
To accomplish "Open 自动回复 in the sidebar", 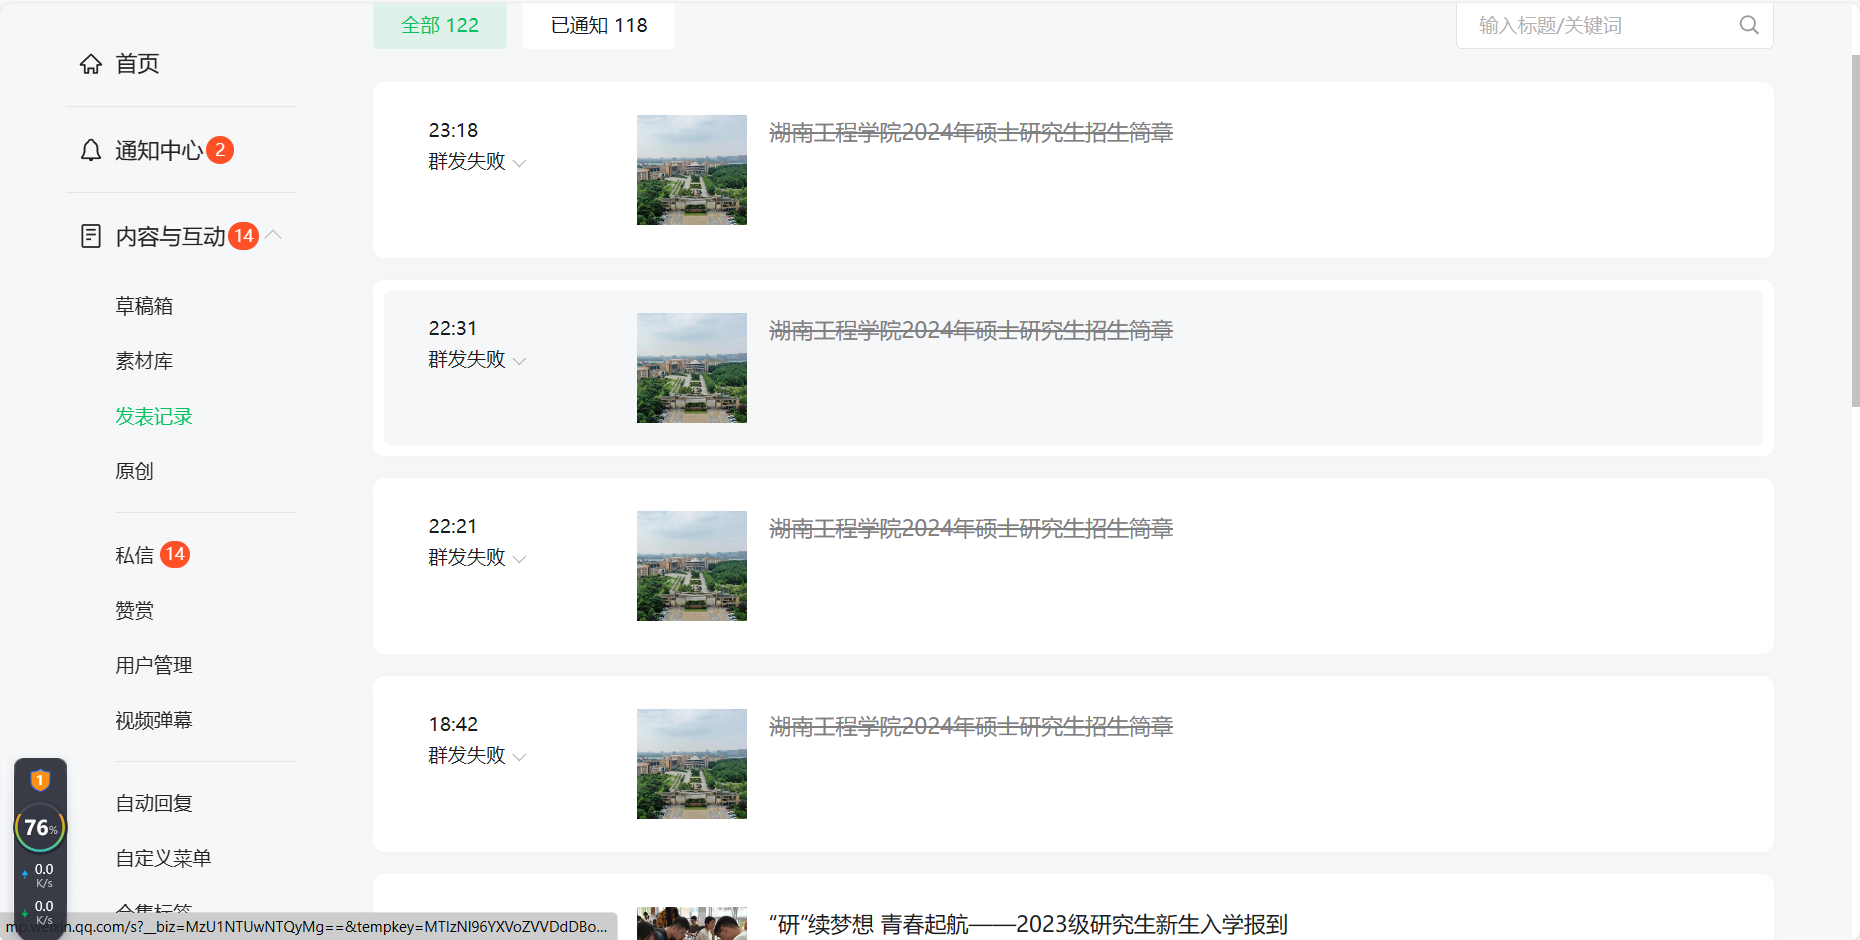I will (x=154, y=803).
